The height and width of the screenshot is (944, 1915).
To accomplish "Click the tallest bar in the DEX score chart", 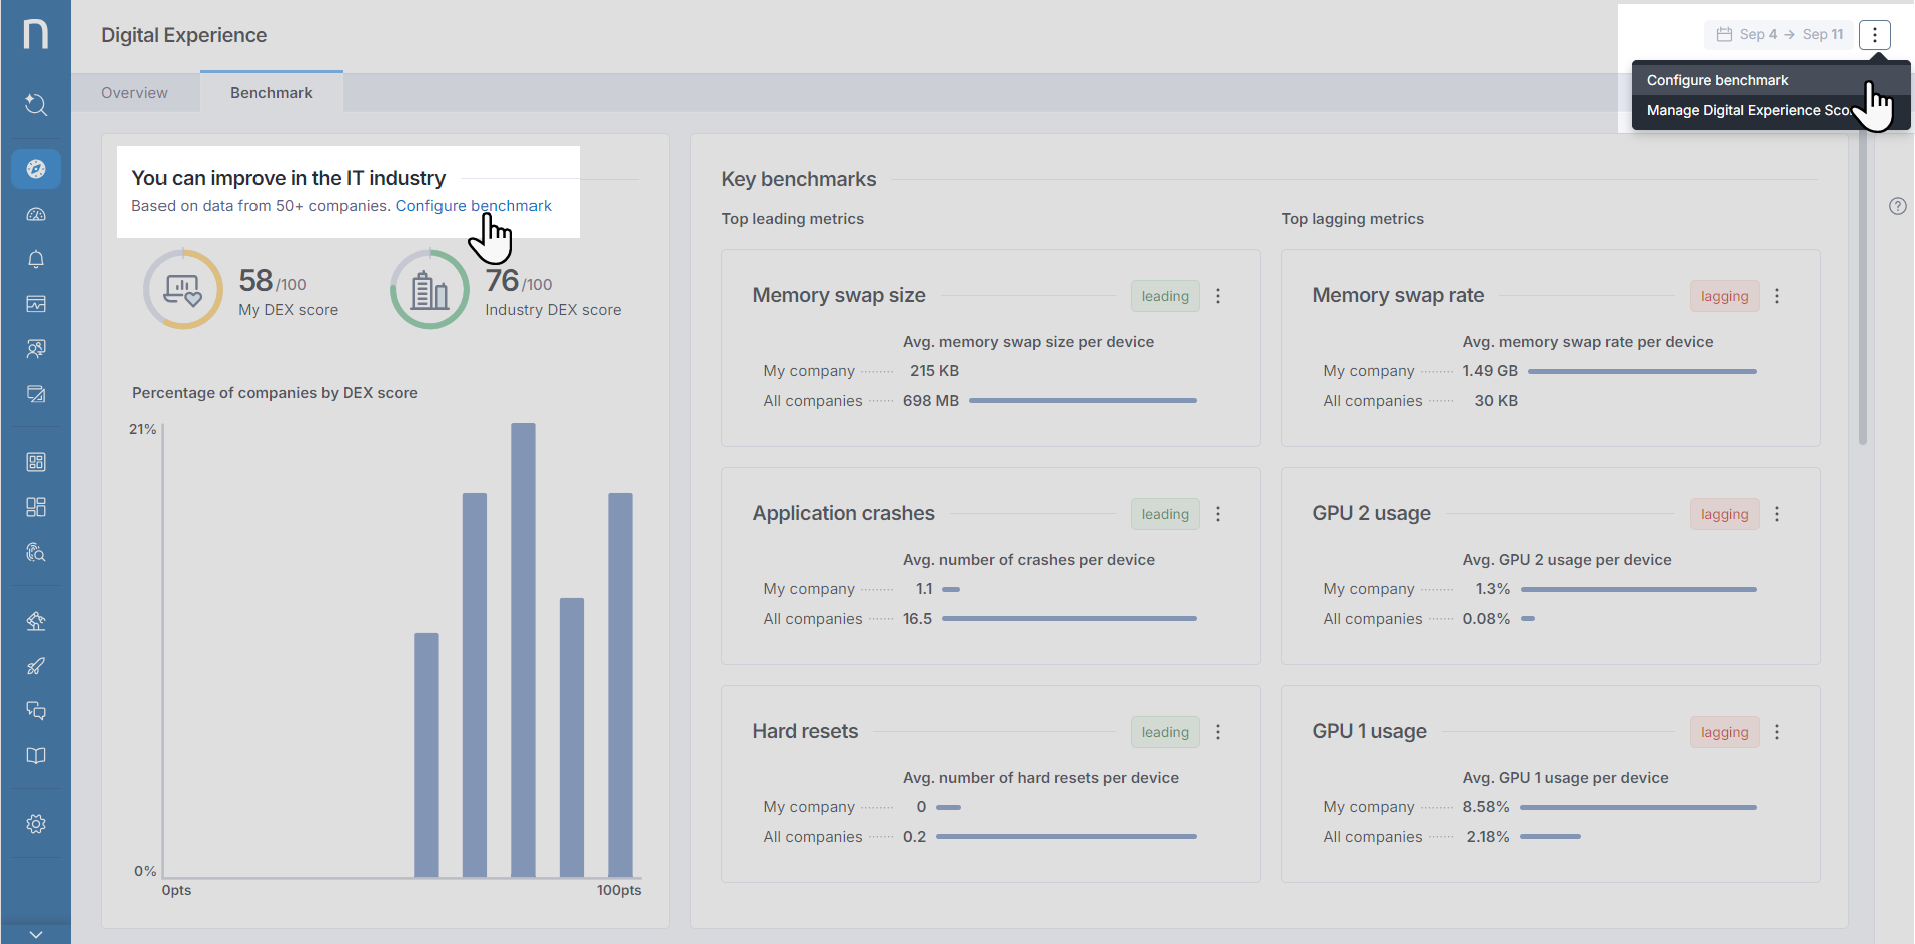I will pos(523,650).
